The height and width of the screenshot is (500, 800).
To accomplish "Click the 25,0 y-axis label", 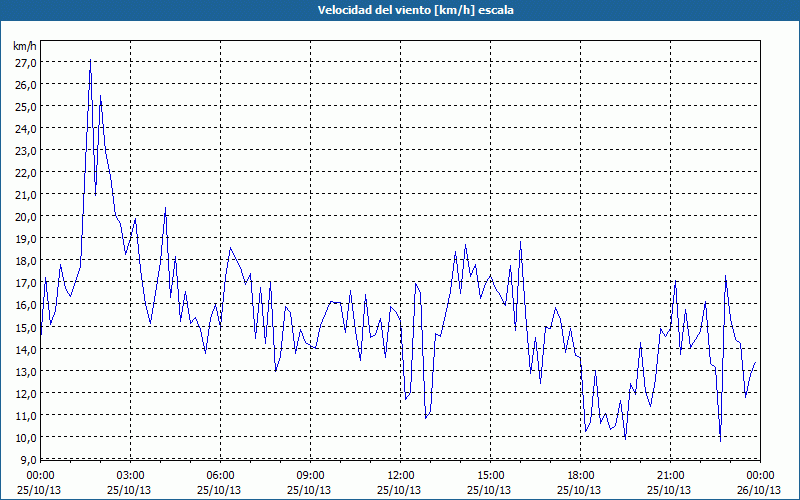I will coord(26,107).
